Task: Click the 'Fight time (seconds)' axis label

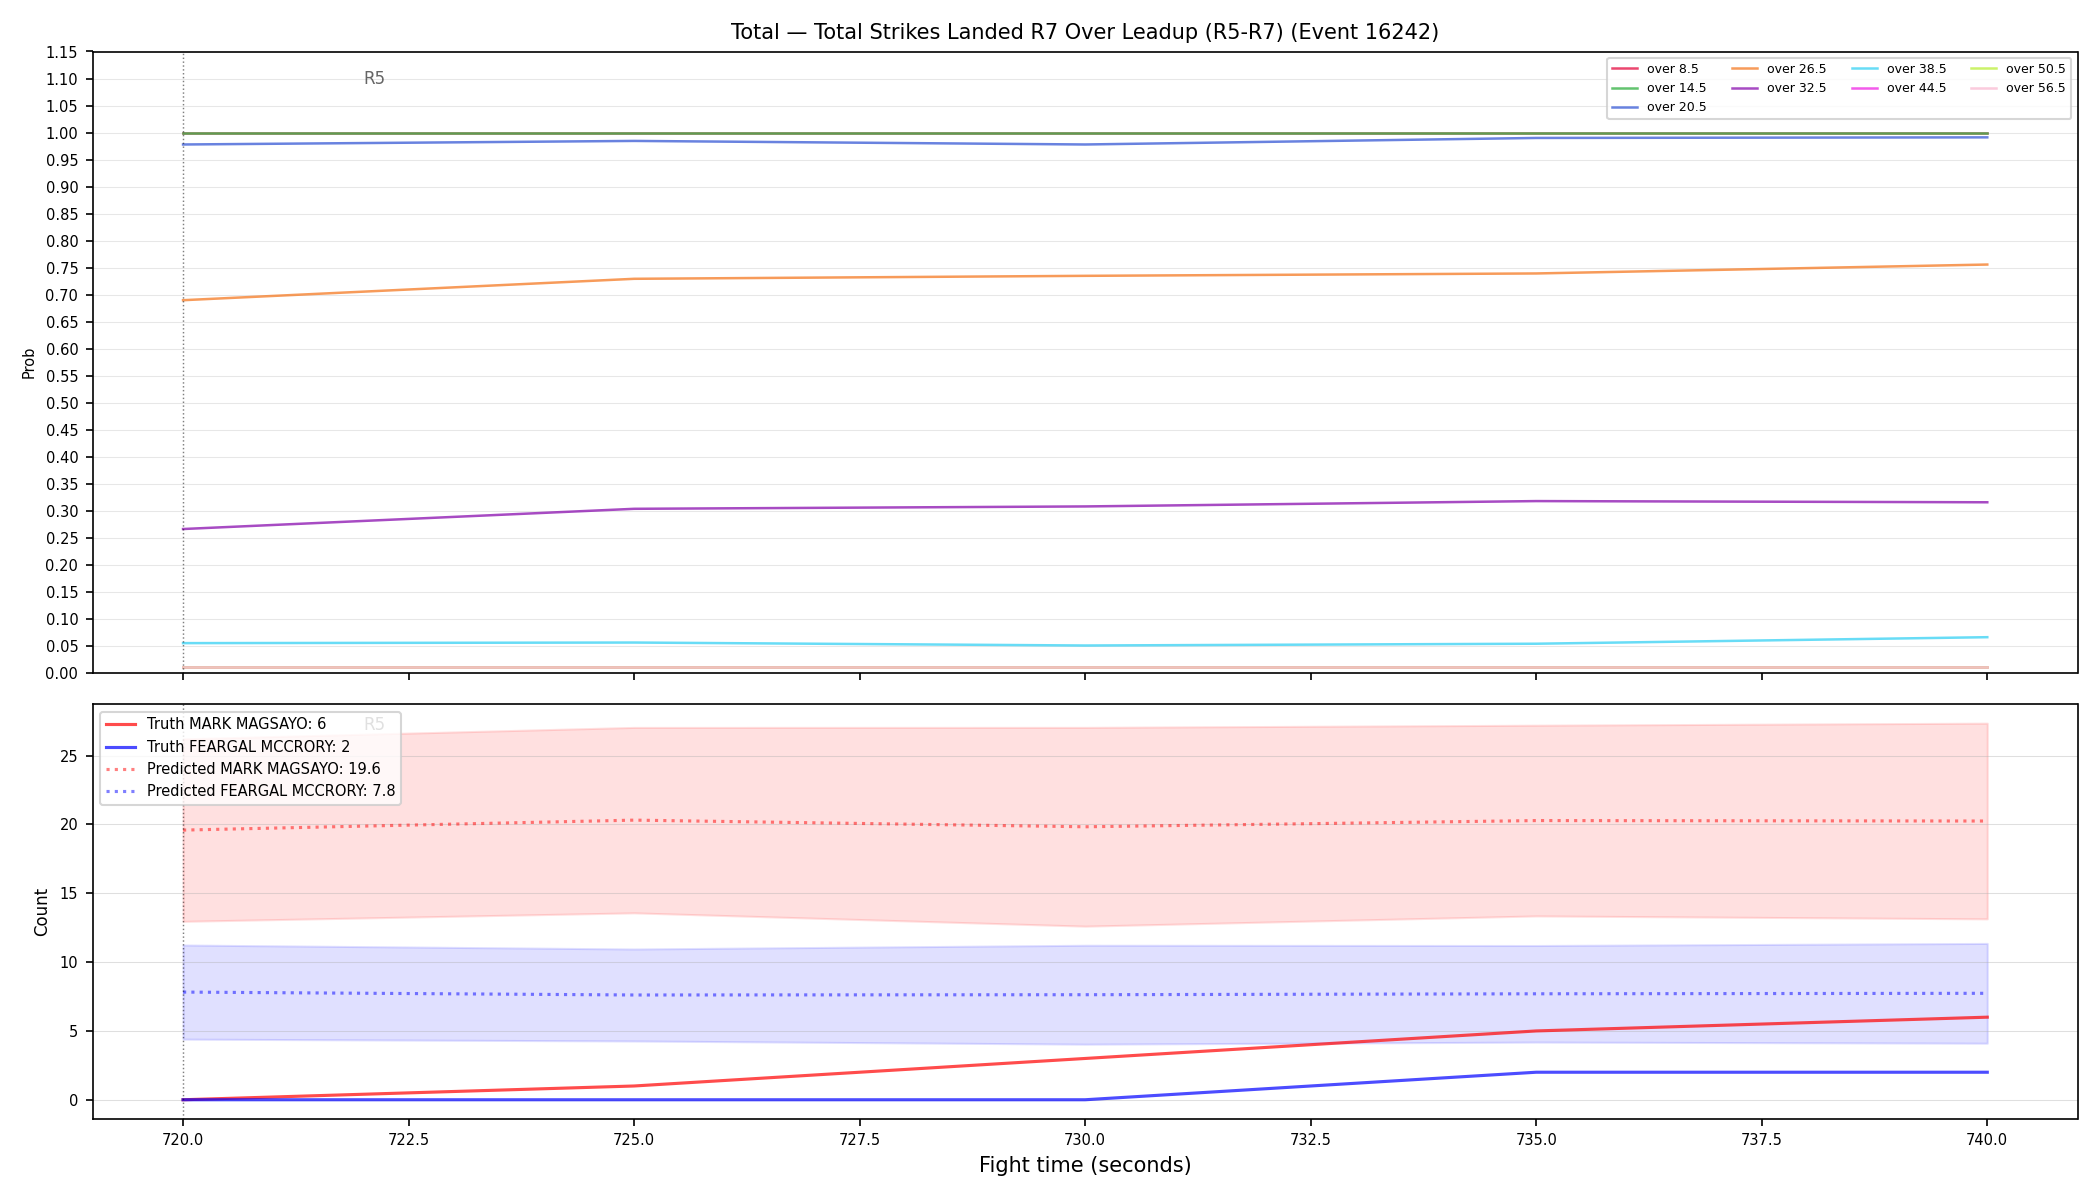Action: [1085, 1165]
